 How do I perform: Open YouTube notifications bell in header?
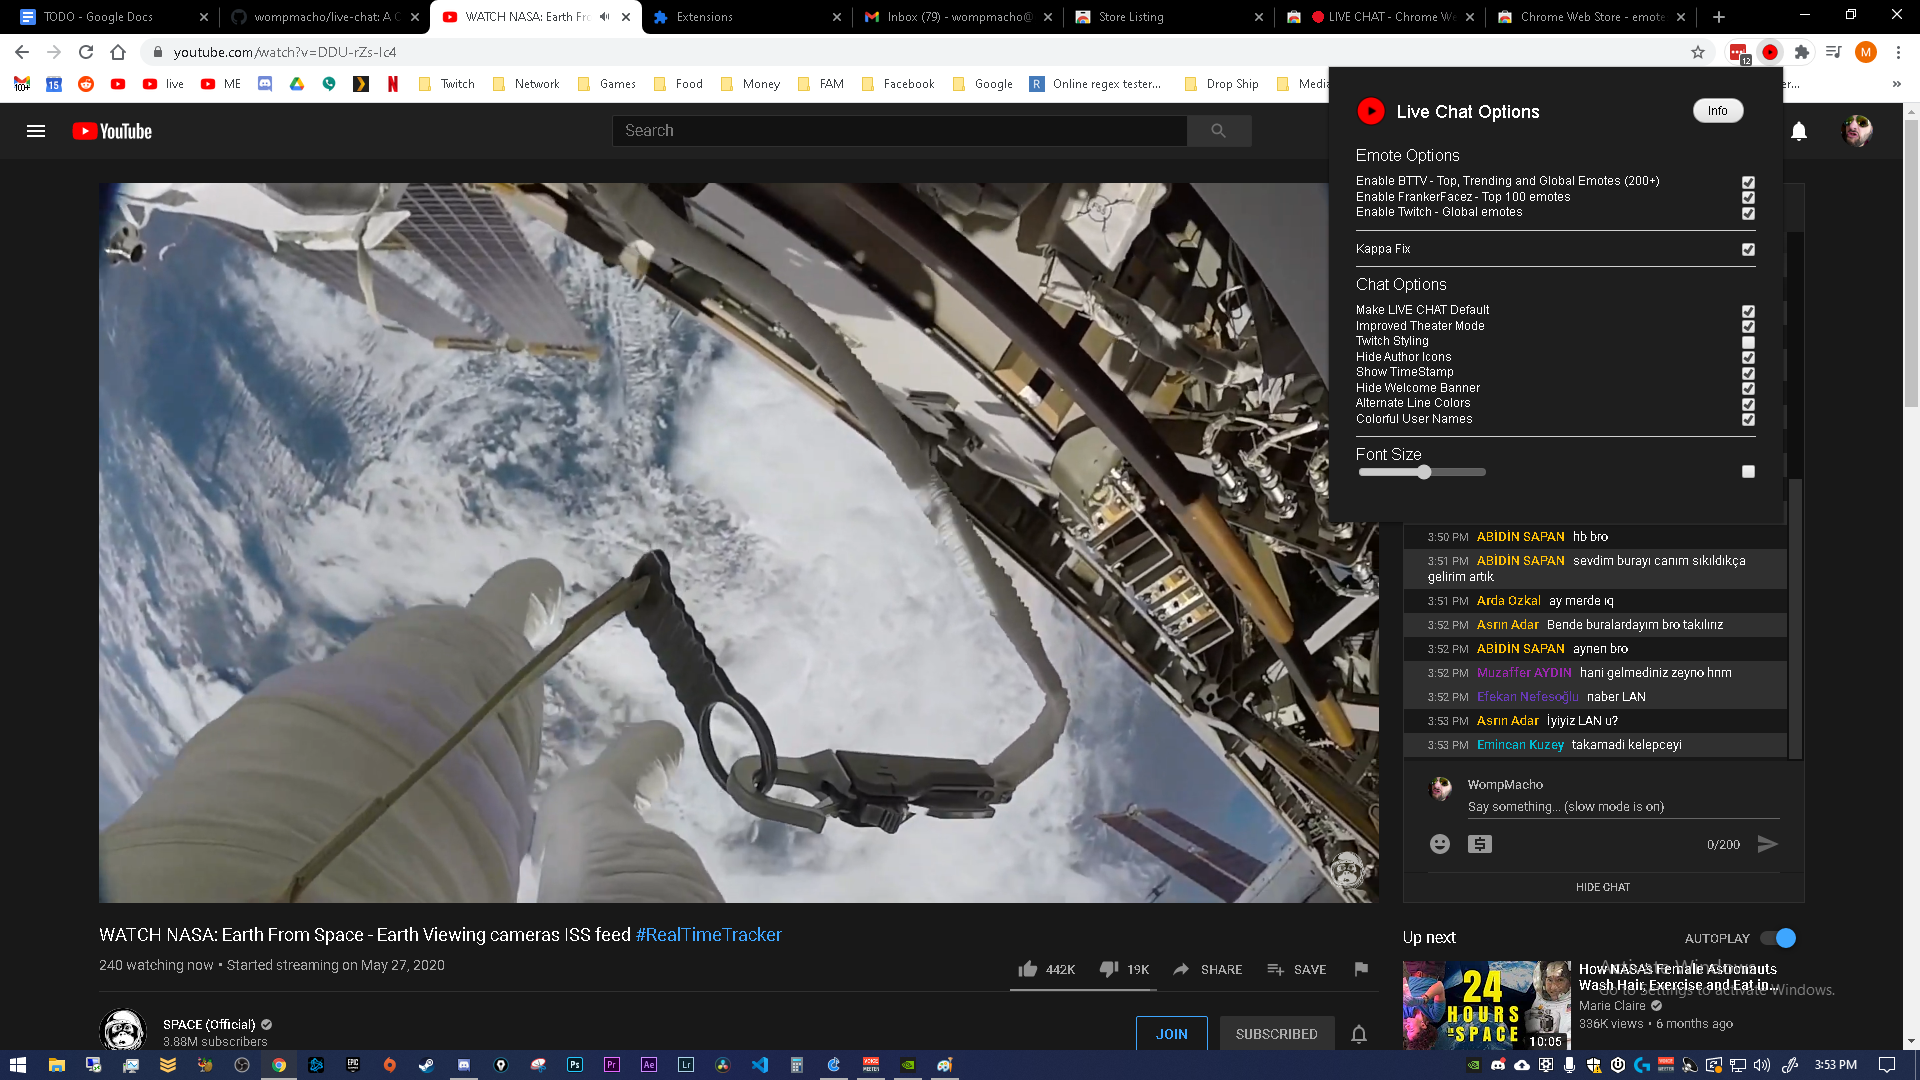click(1798, 131)
